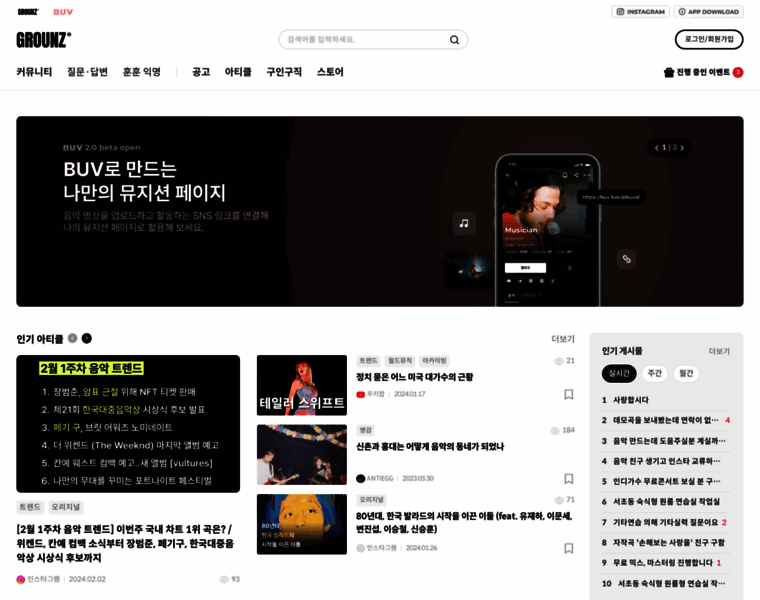Open the 80년대 한국 발라드 thumbnail

tap(302, 524)
